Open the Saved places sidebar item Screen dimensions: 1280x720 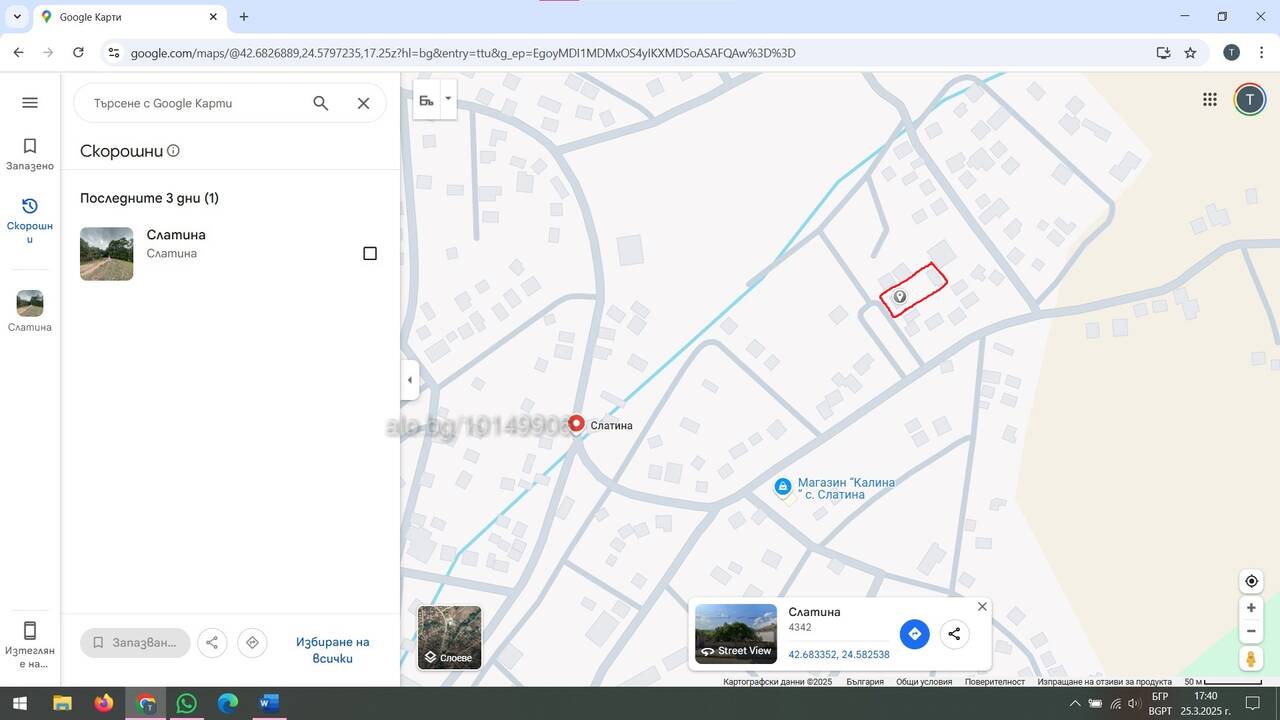tap(30, 154)
